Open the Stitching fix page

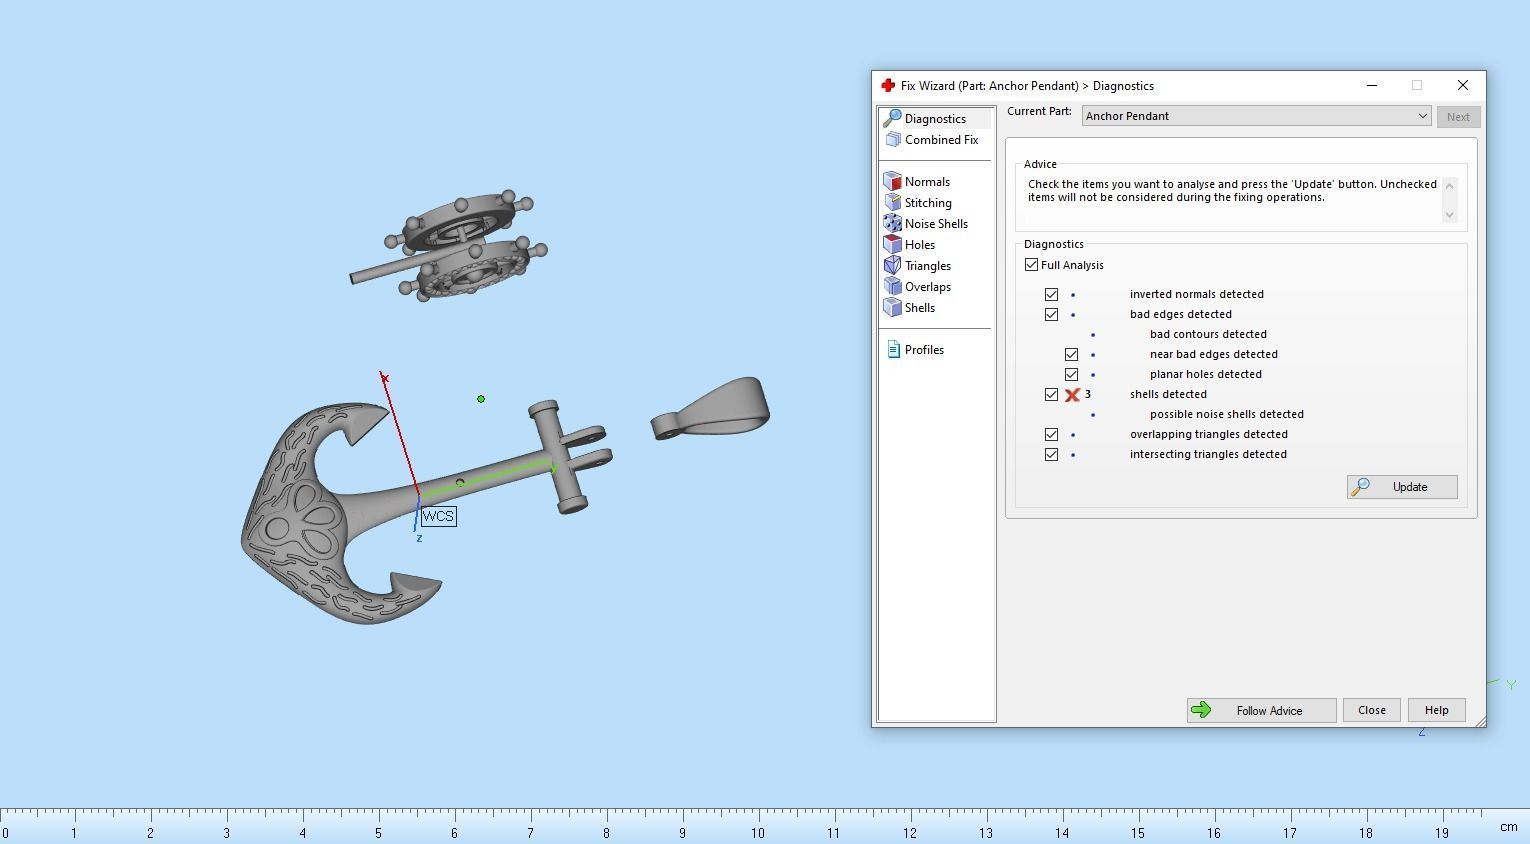928,203
